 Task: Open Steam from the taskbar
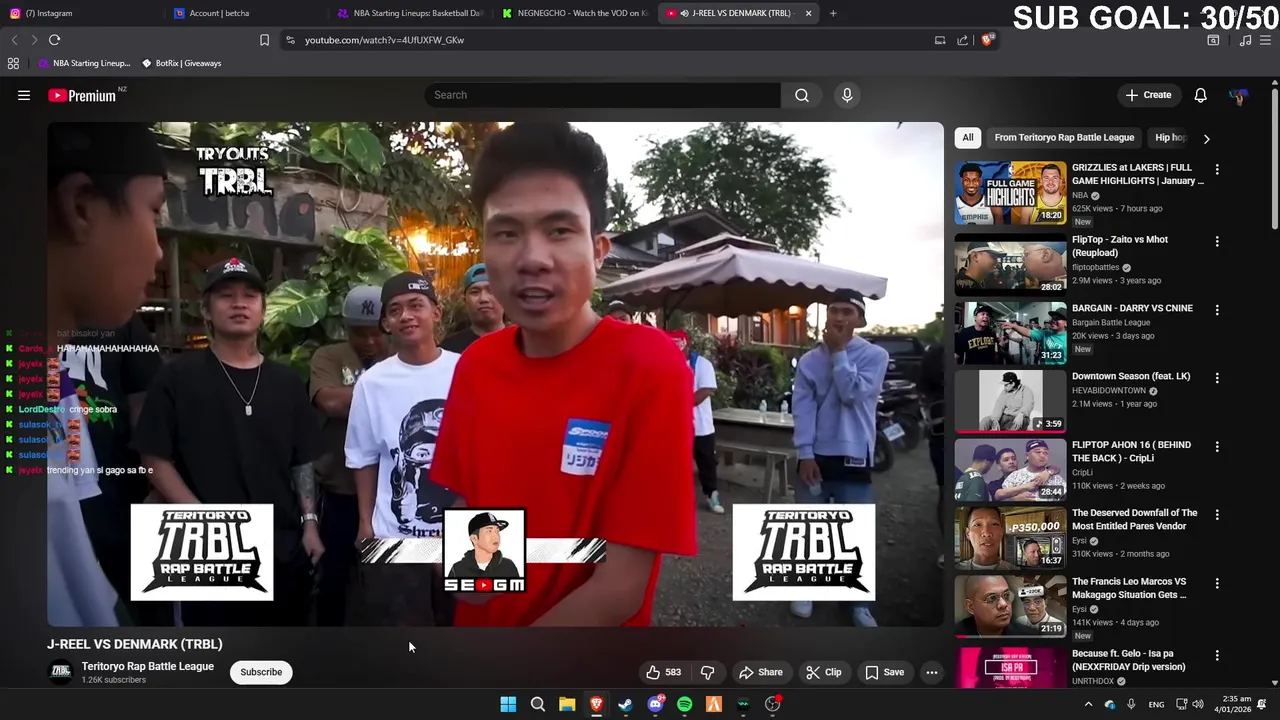coord(625,704)
